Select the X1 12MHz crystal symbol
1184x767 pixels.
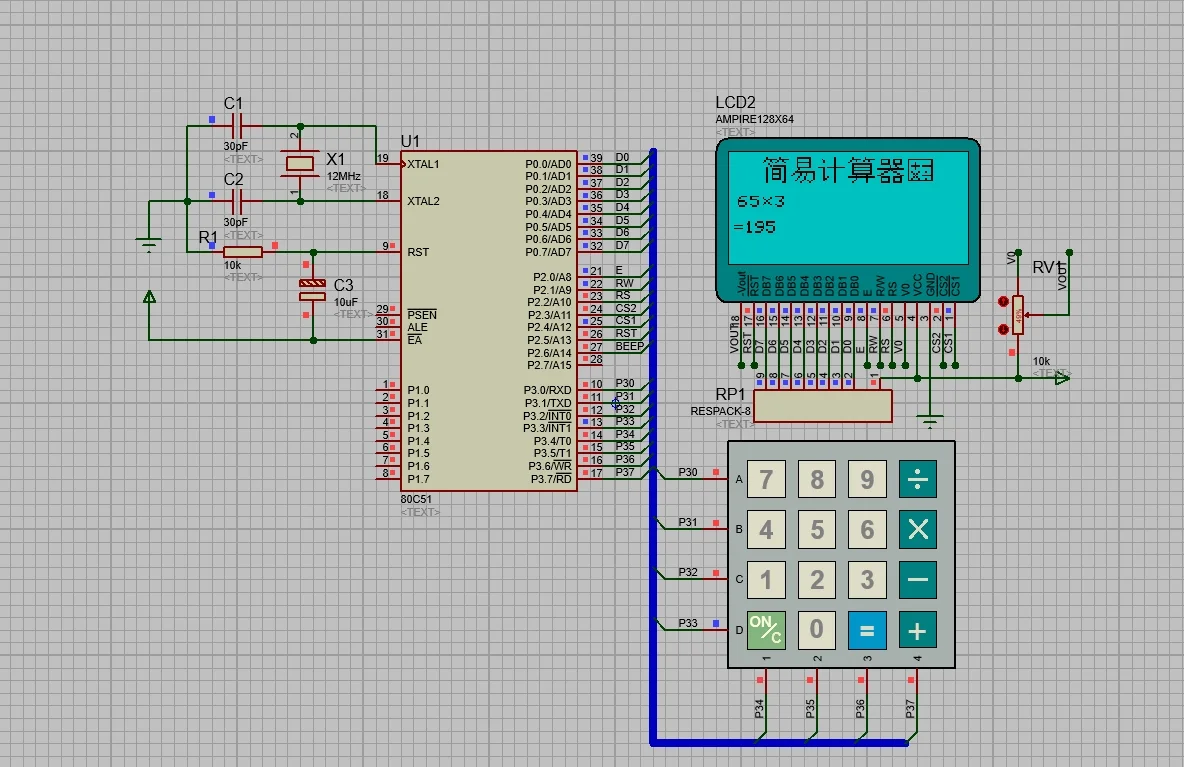pos(299,163)
